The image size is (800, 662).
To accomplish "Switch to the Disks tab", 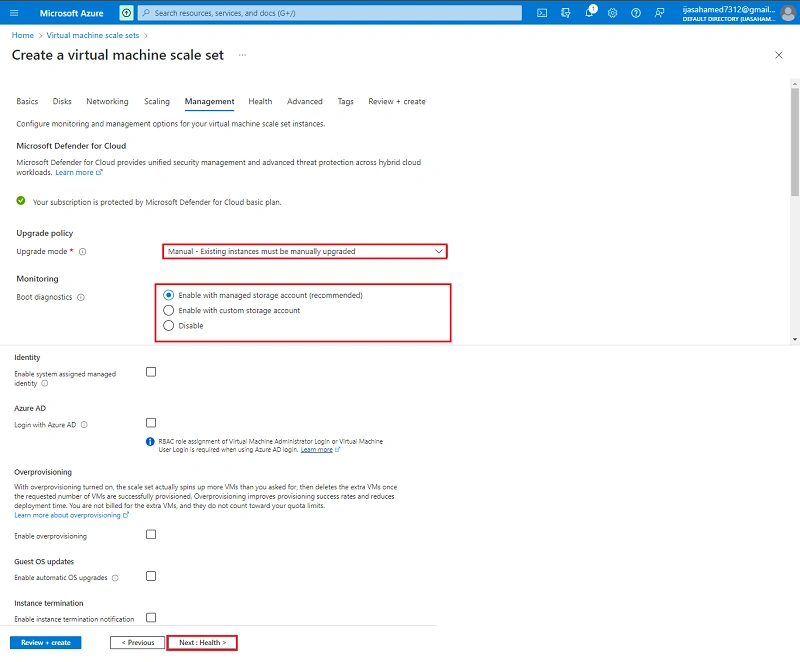I will [62, 101].
